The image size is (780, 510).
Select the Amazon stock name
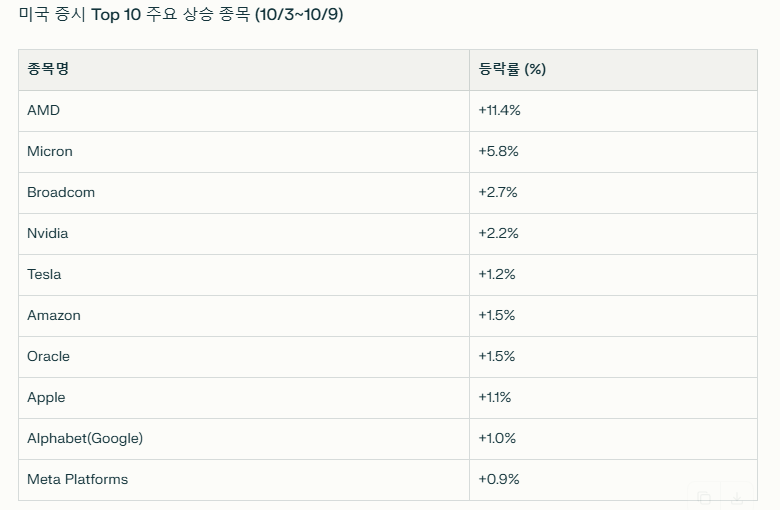(54, 316)
